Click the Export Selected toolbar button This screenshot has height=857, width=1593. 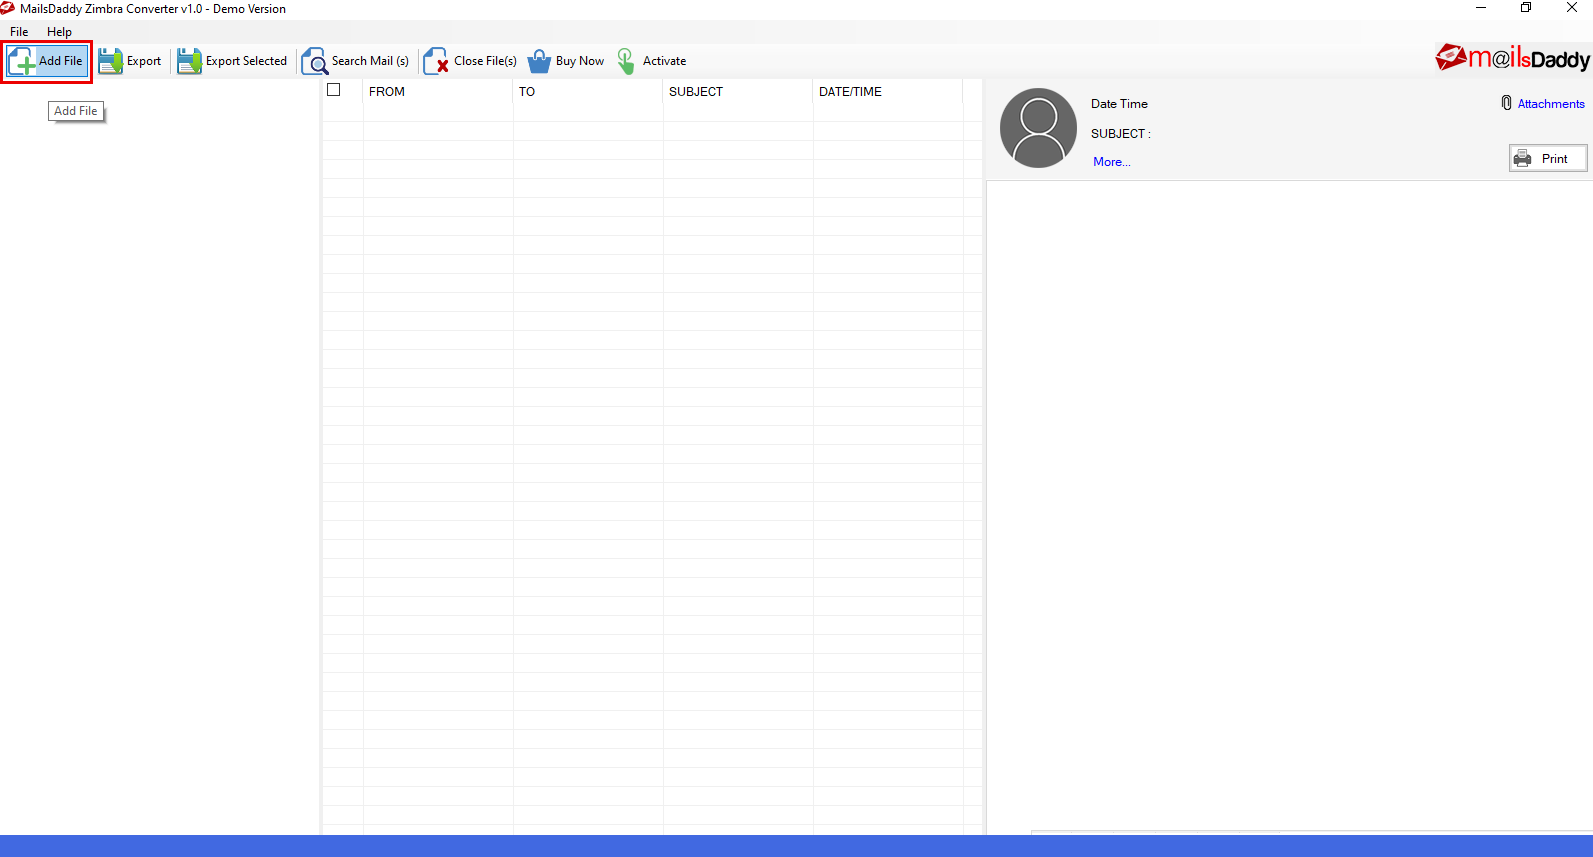[x=232, y=61]
